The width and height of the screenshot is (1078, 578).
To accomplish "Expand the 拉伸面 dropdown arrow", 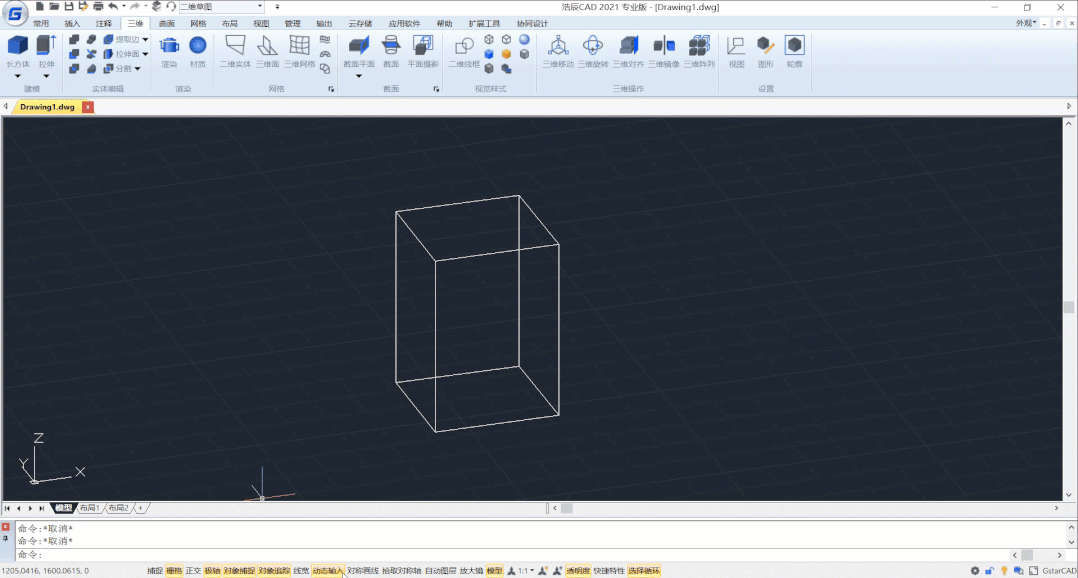I will coord(145,54).
